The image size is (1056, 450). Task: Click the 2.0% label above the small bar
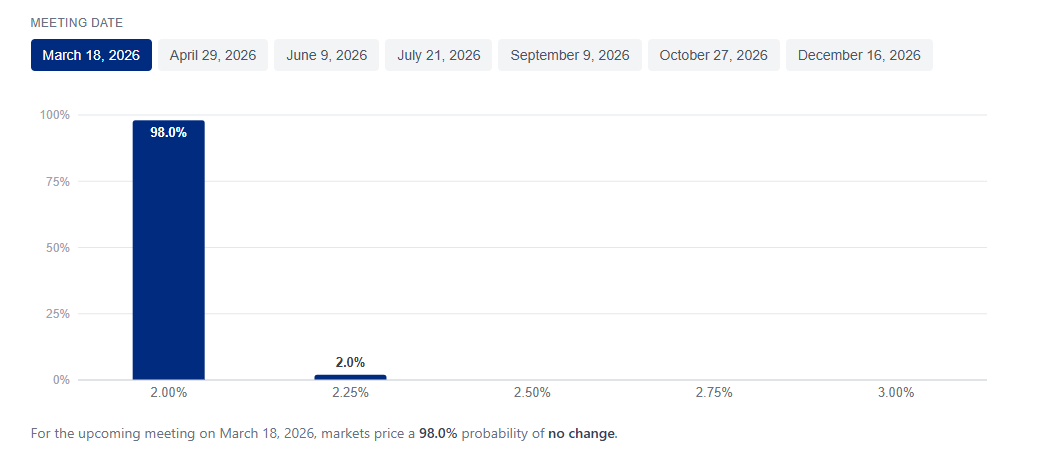(350, 363)
